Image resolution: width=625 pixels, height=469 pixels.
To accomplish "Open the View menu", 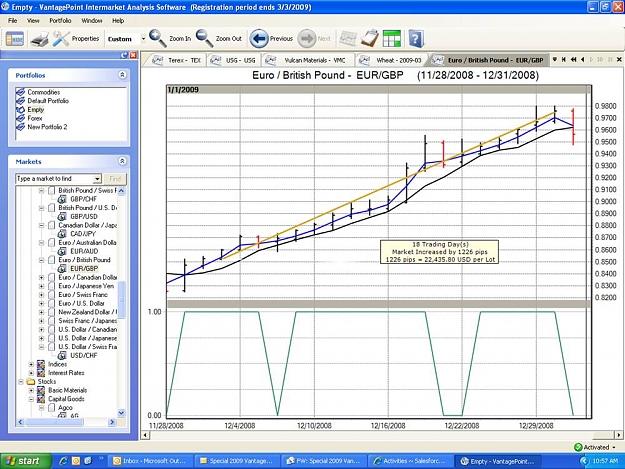I will [x=33, y=21].
